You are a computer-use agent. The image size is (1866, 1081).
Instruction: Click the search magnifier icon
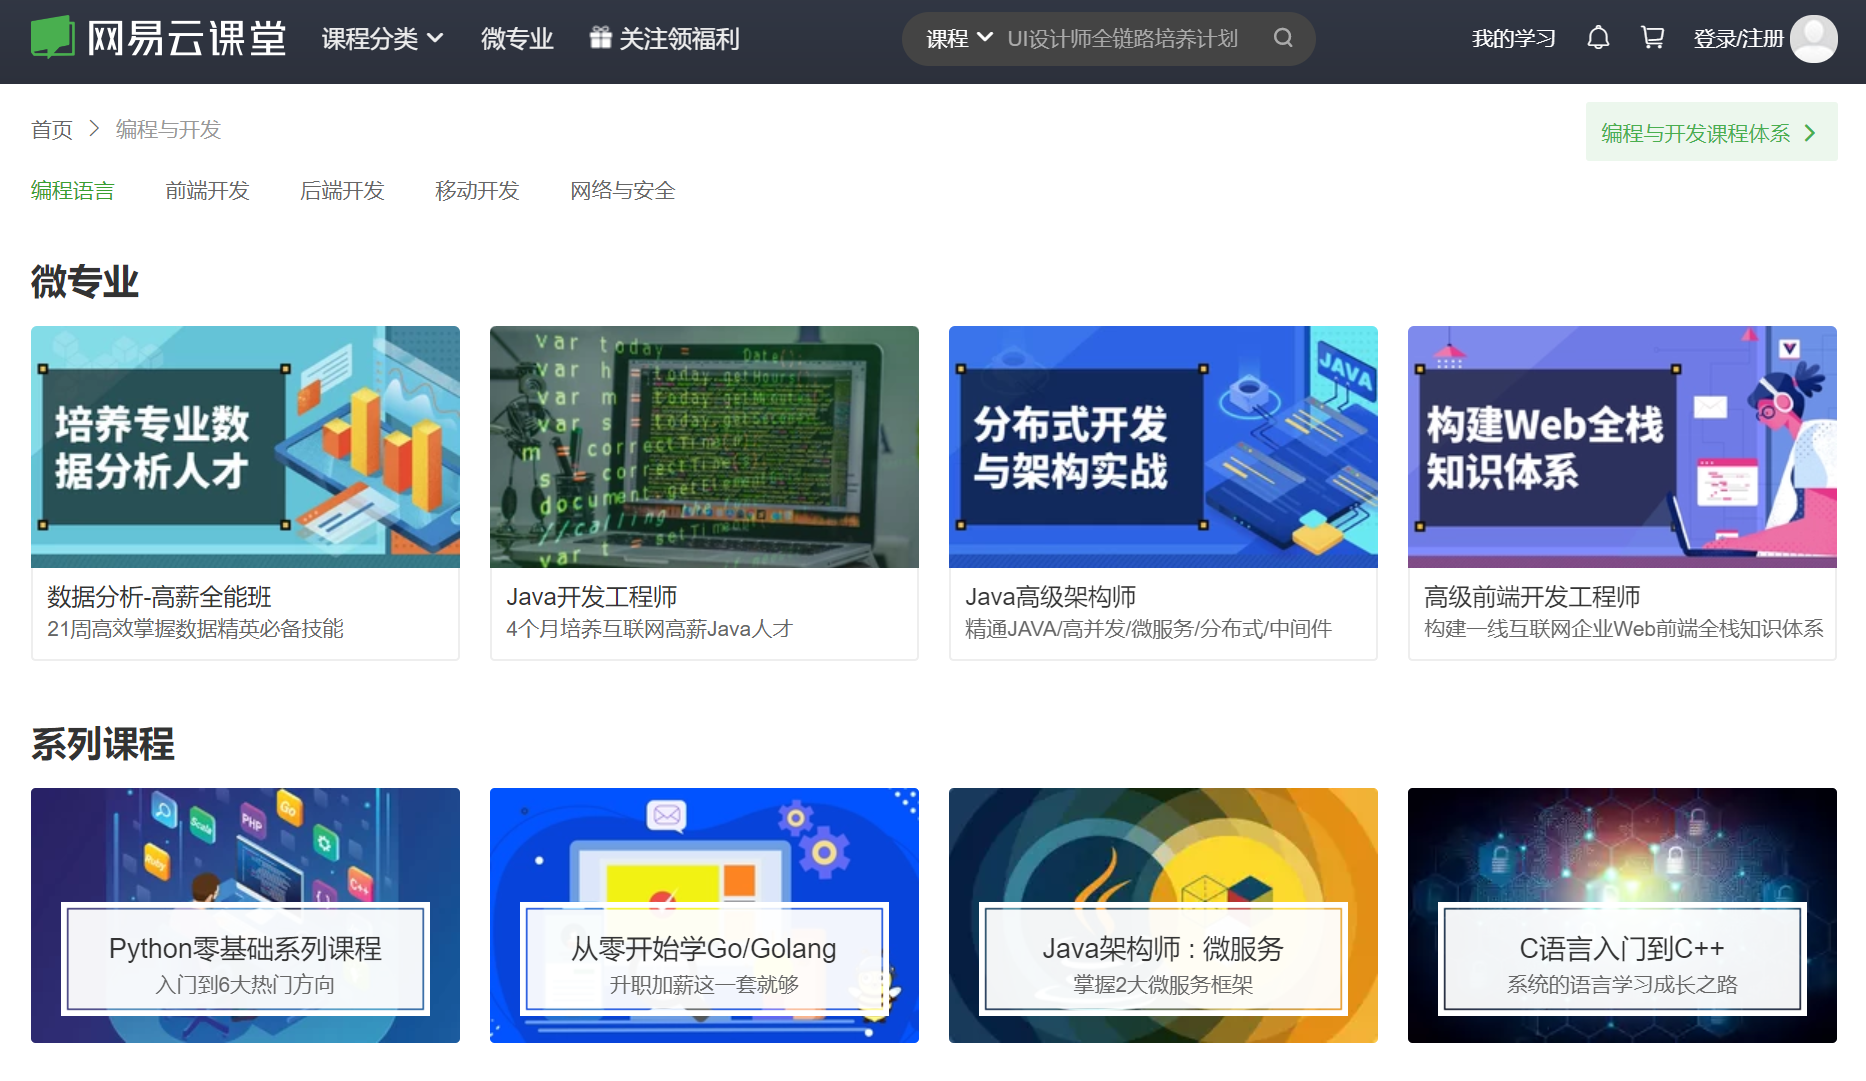click(1283, 38)
